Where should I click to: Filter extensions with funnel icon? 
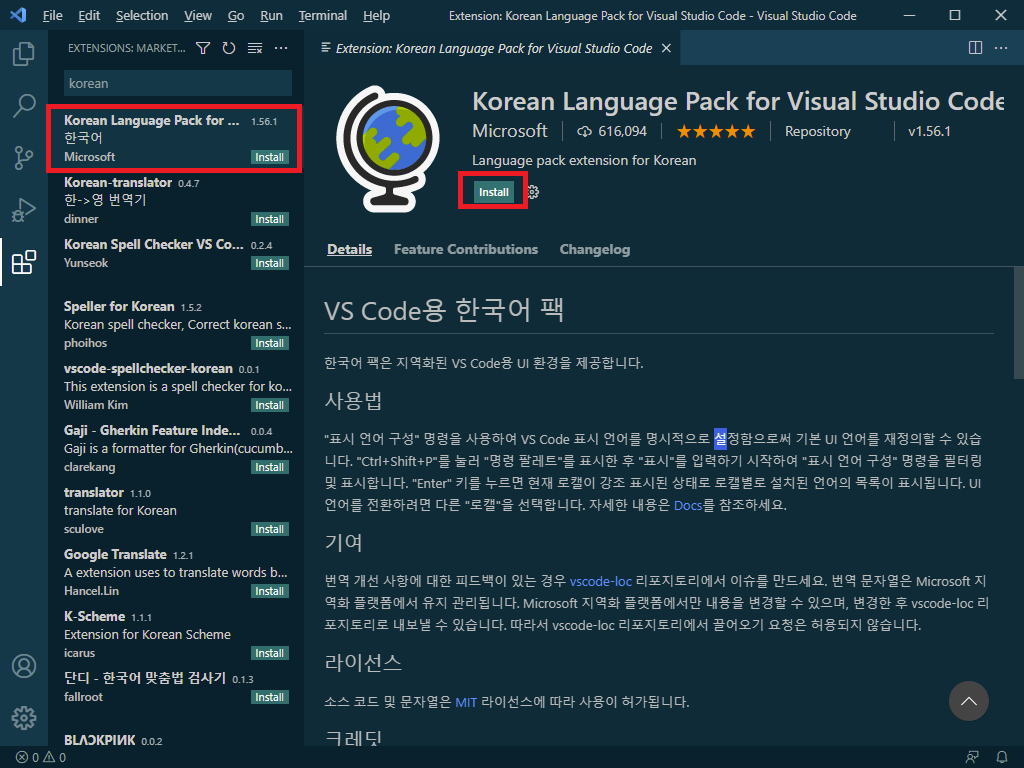[203, 48]
